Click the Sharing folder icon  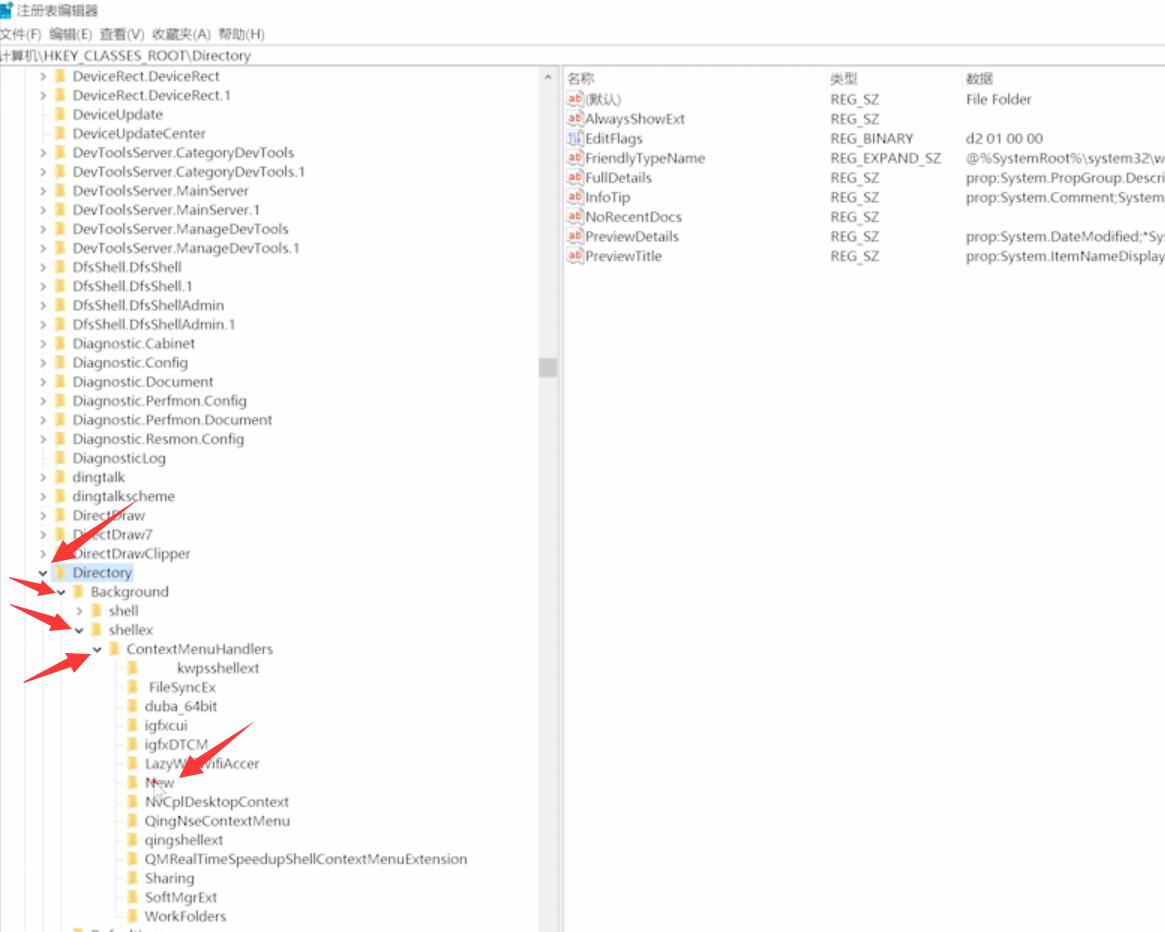(133, 878)
